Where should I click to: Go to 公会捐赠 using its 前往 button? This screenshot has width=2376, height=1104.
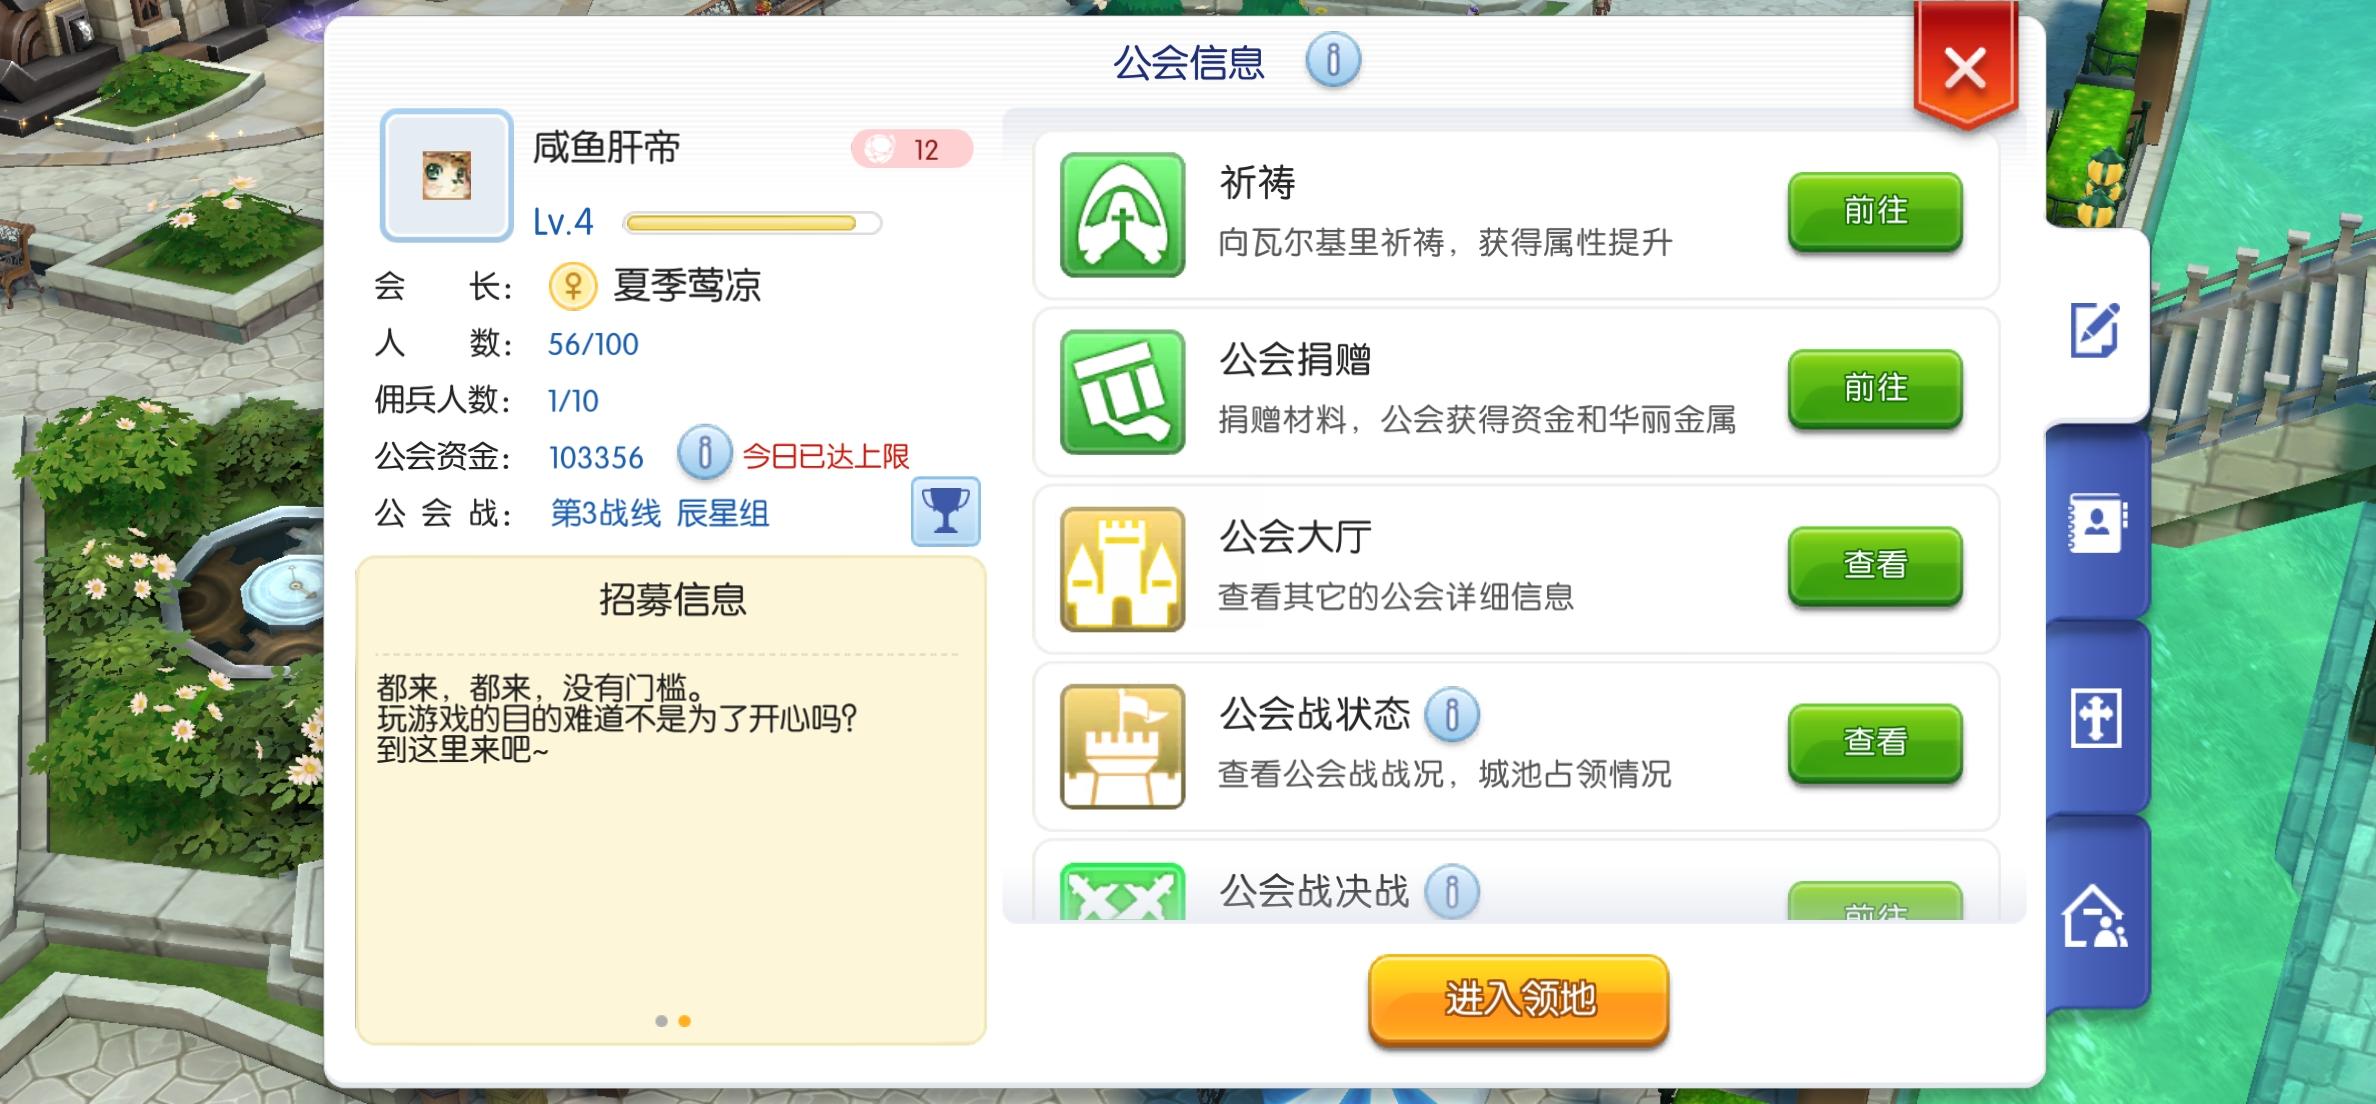click(x=1875, y=388)
